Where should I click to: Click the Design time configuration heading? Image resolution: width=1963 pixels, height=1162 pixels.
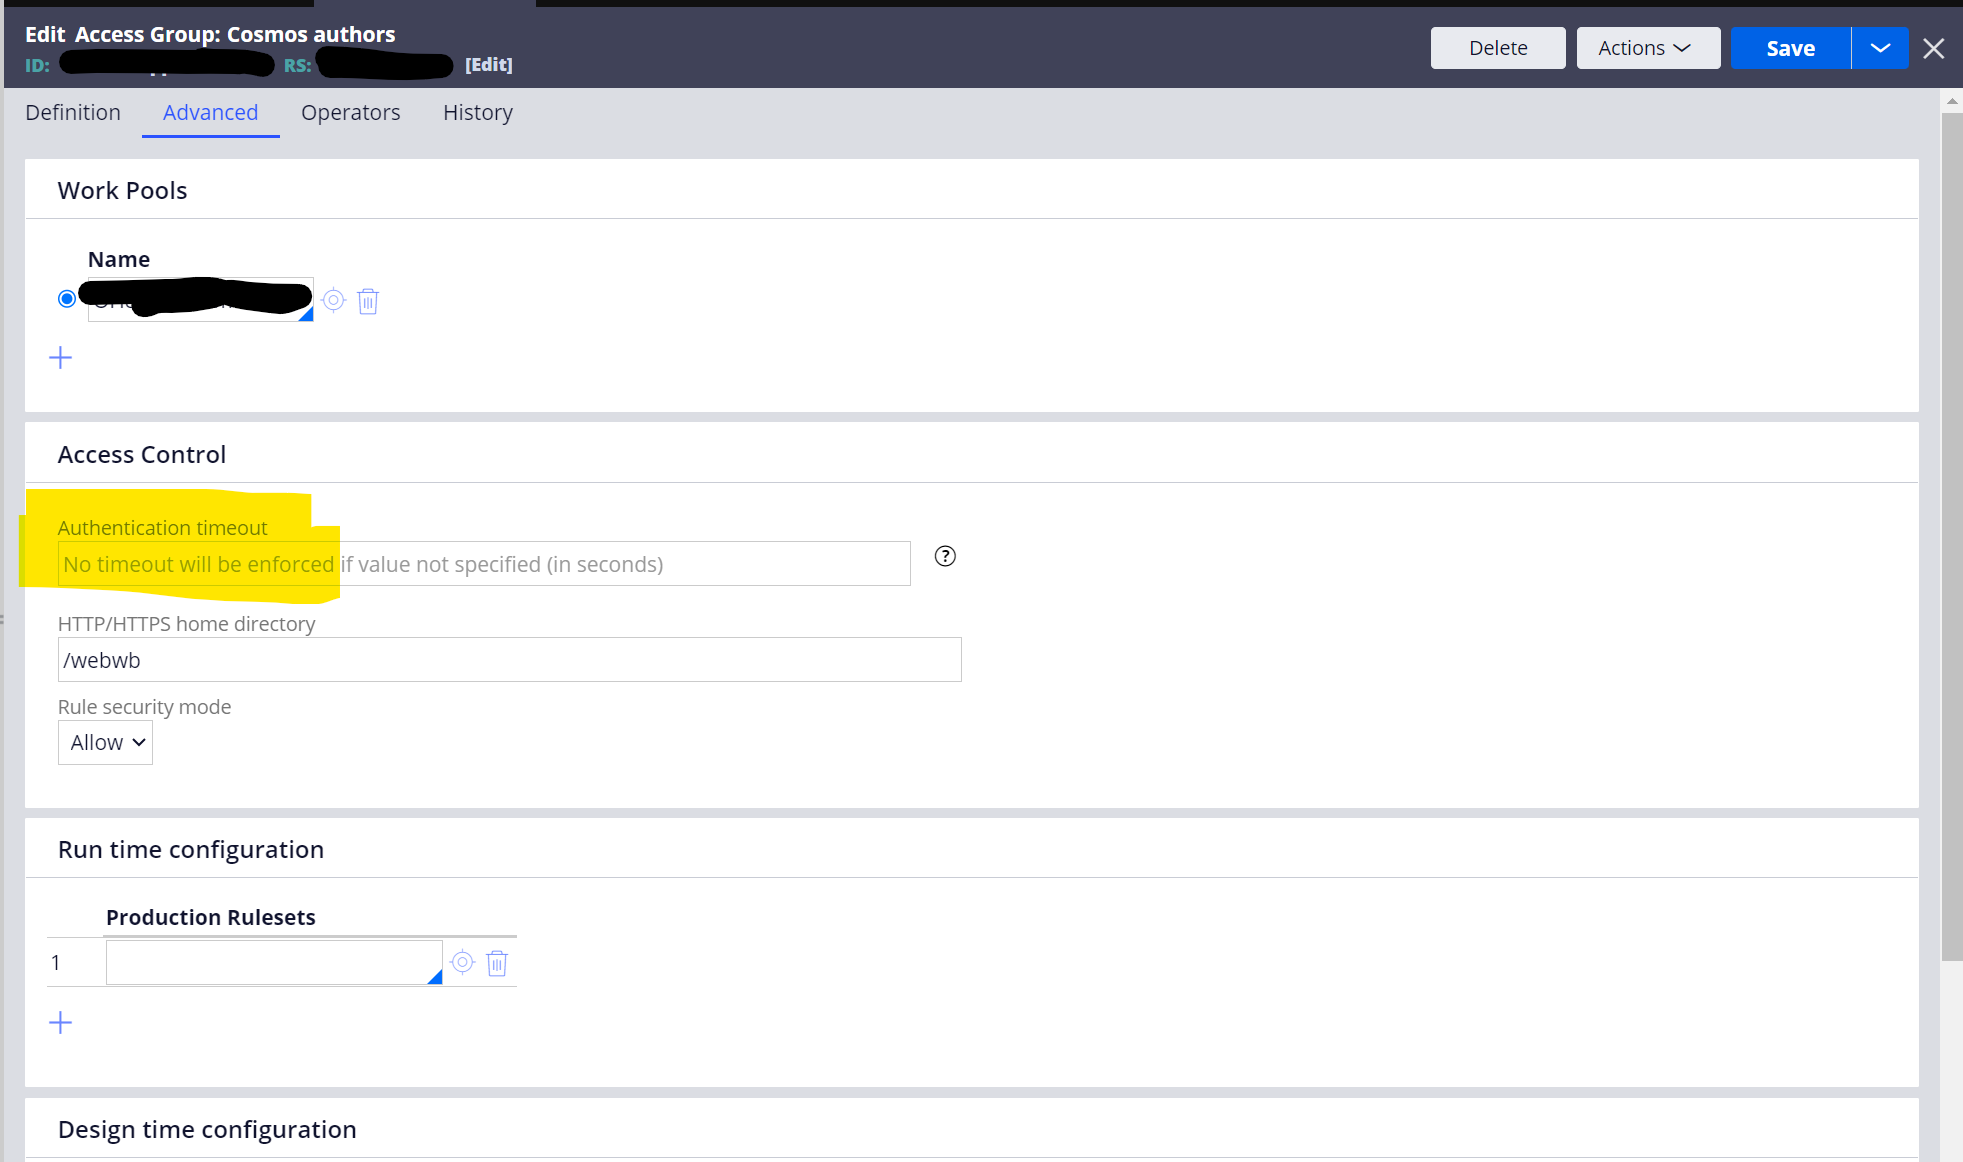pos(207,1129)
